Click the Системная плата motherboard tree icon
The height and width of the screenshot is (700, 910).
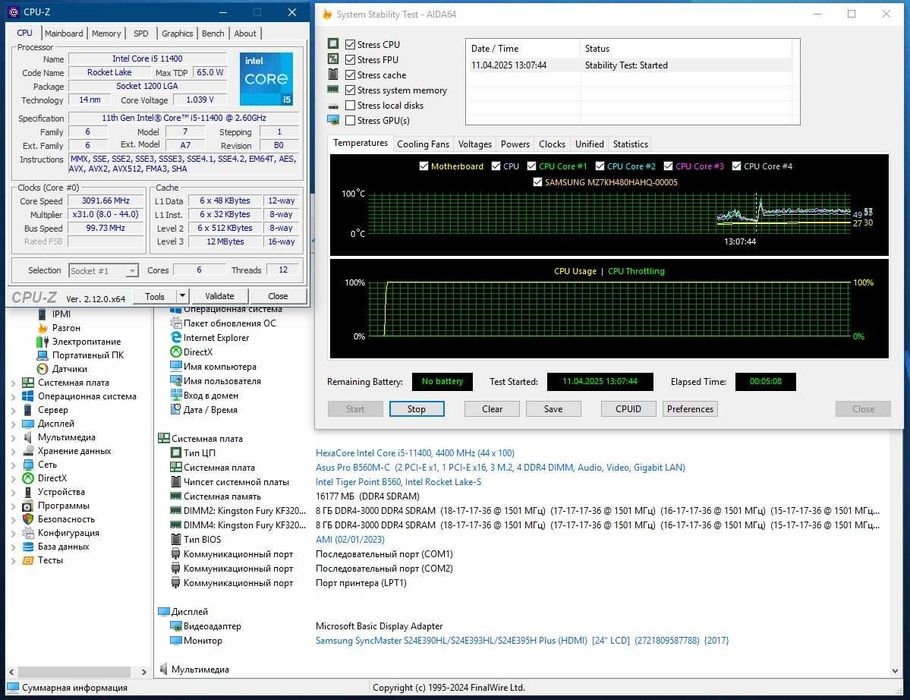click(x=28, y=383)
